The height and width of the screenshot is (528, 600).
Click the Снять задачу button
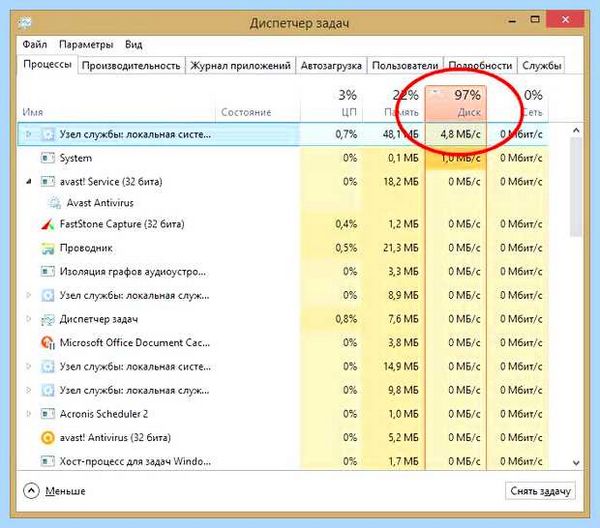[x=540, y=491]
